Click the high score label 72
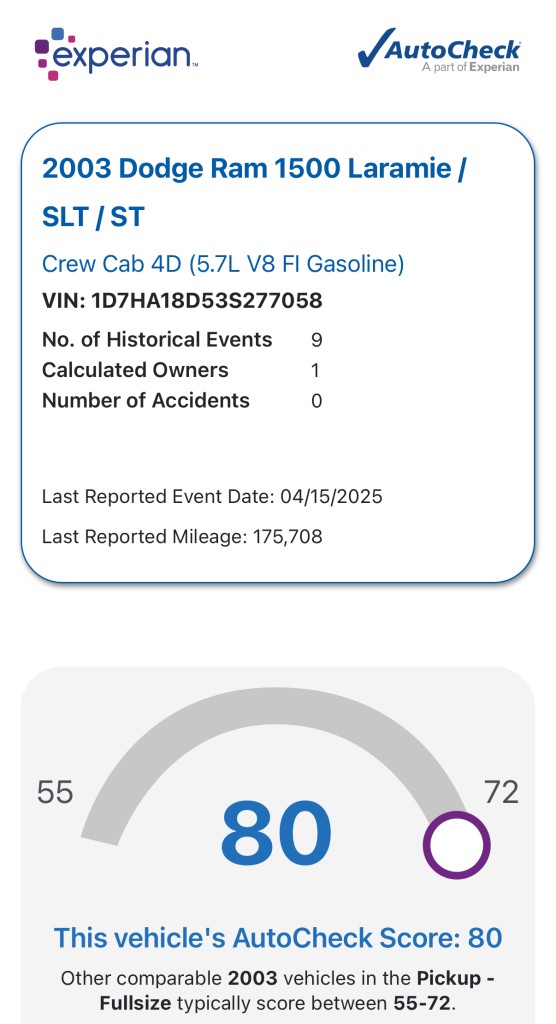This screenshot has width=556, height=1024. point(501,792)
